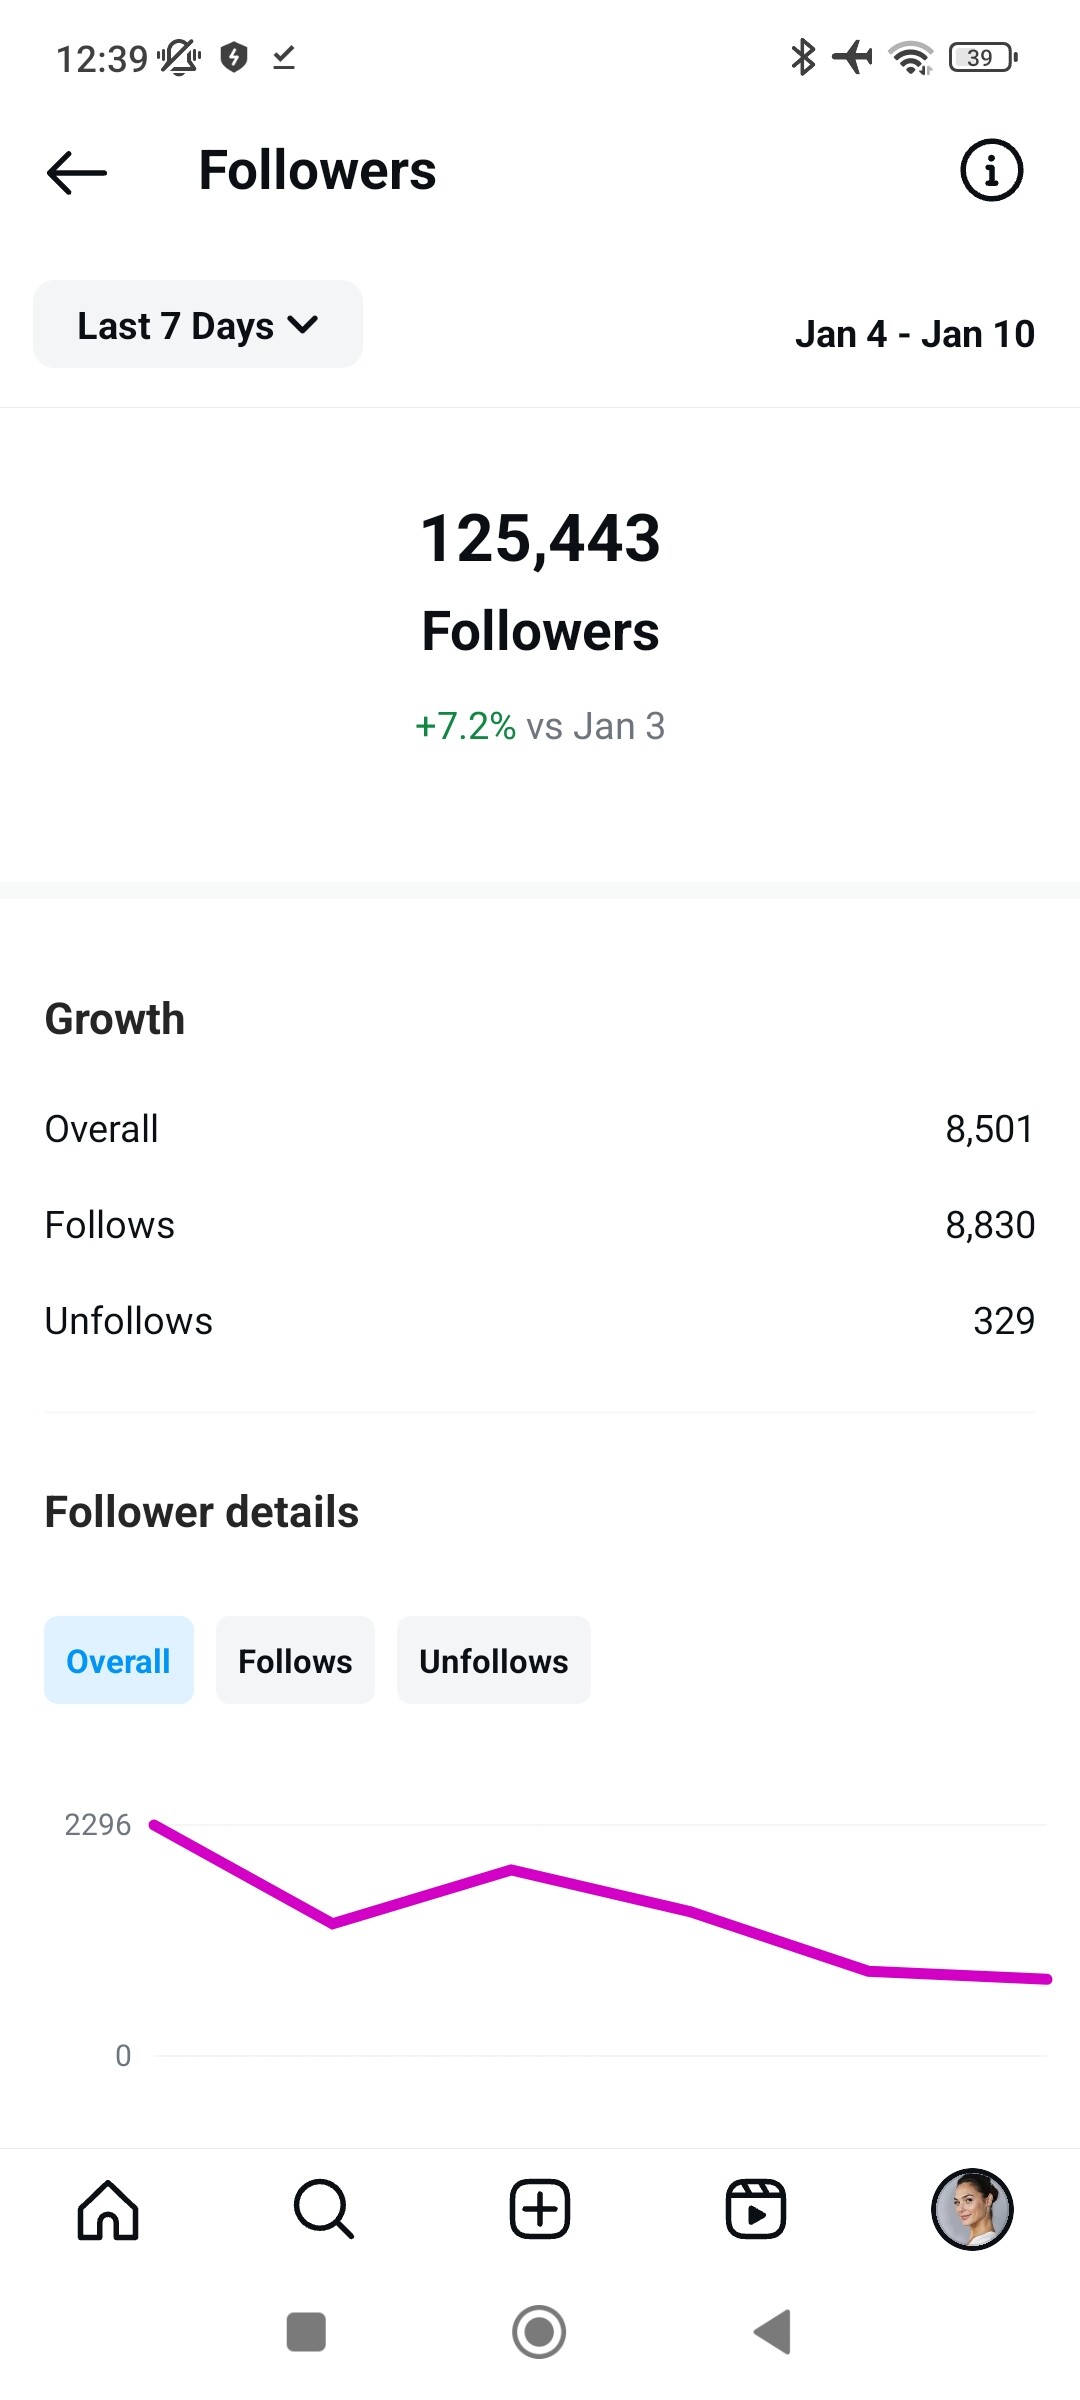
Task: Tap the 125,443 Followers count
Action: pyautogui.click(x=540, y=539)
